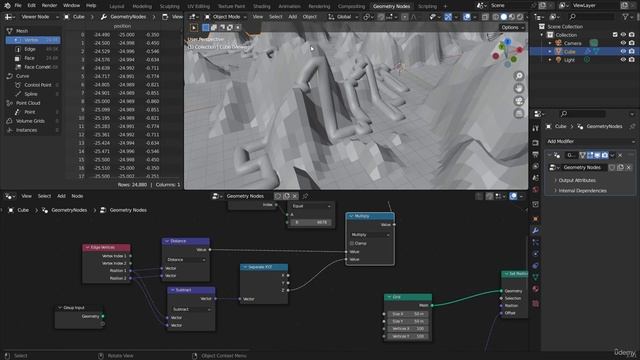Open the Edit menu
This screenshot has width=640, height=360.
click(31, 6)
